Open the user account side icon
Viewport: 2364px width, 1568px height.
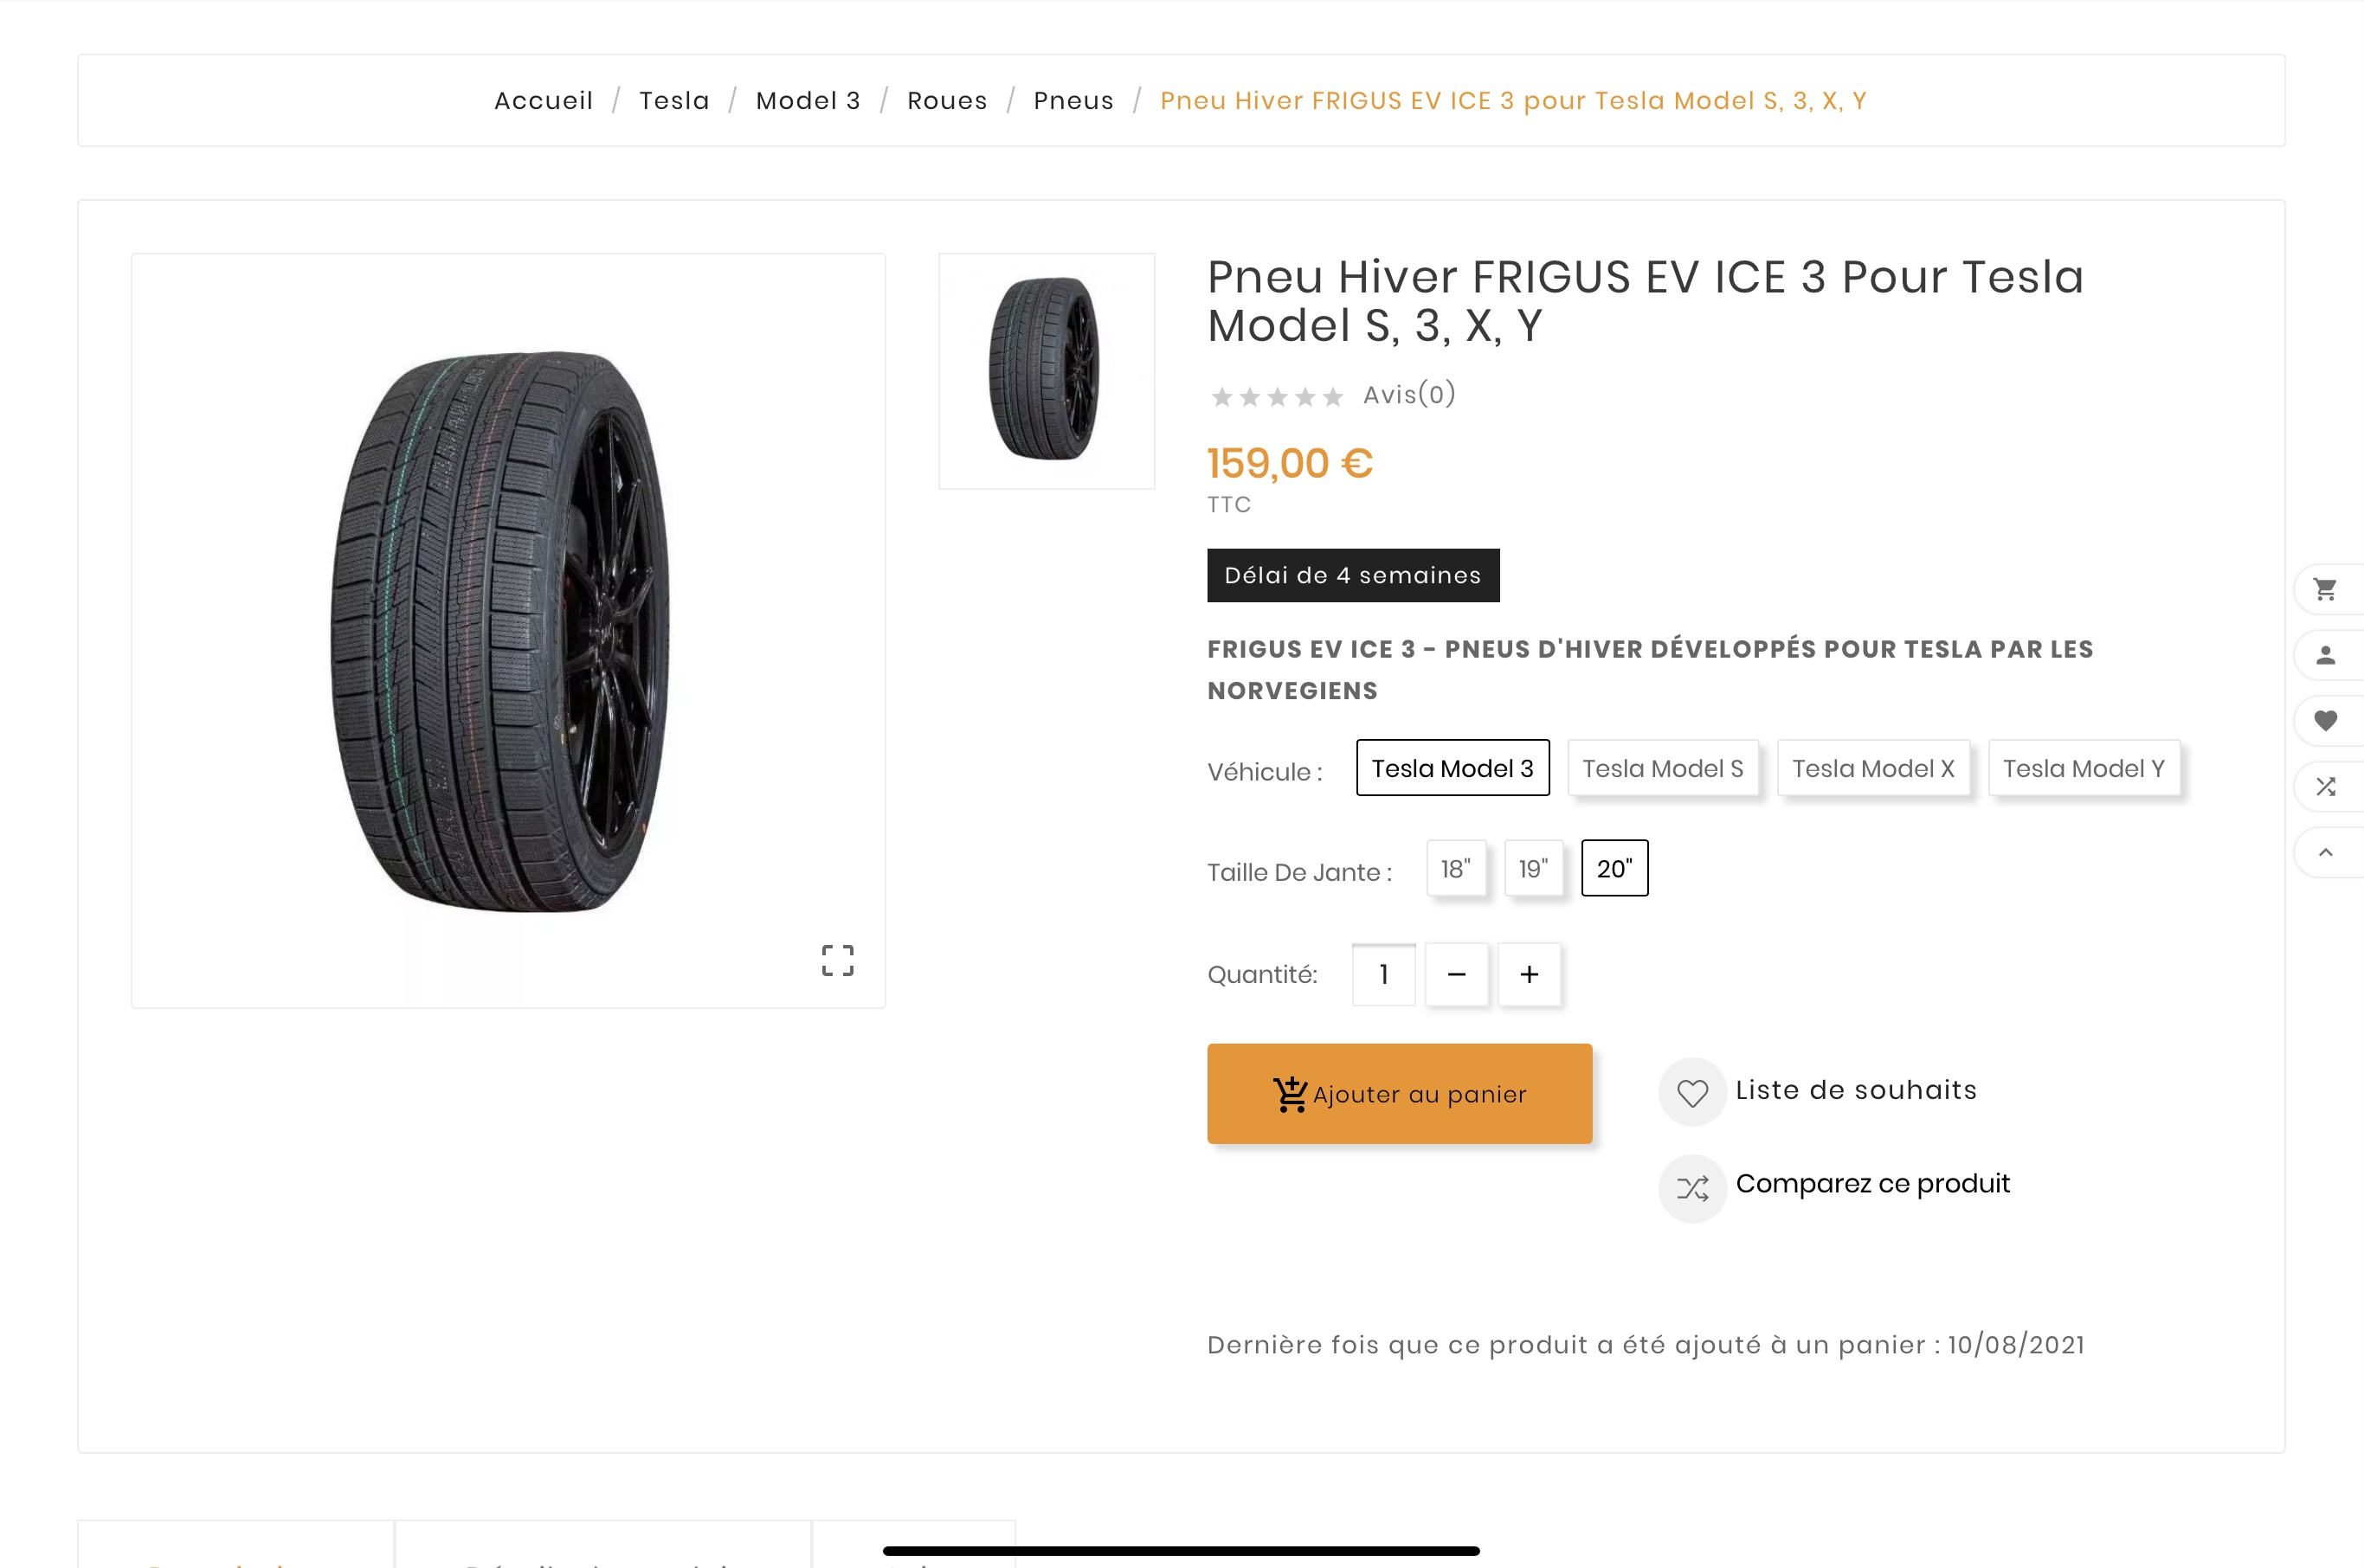[2326, 655]
